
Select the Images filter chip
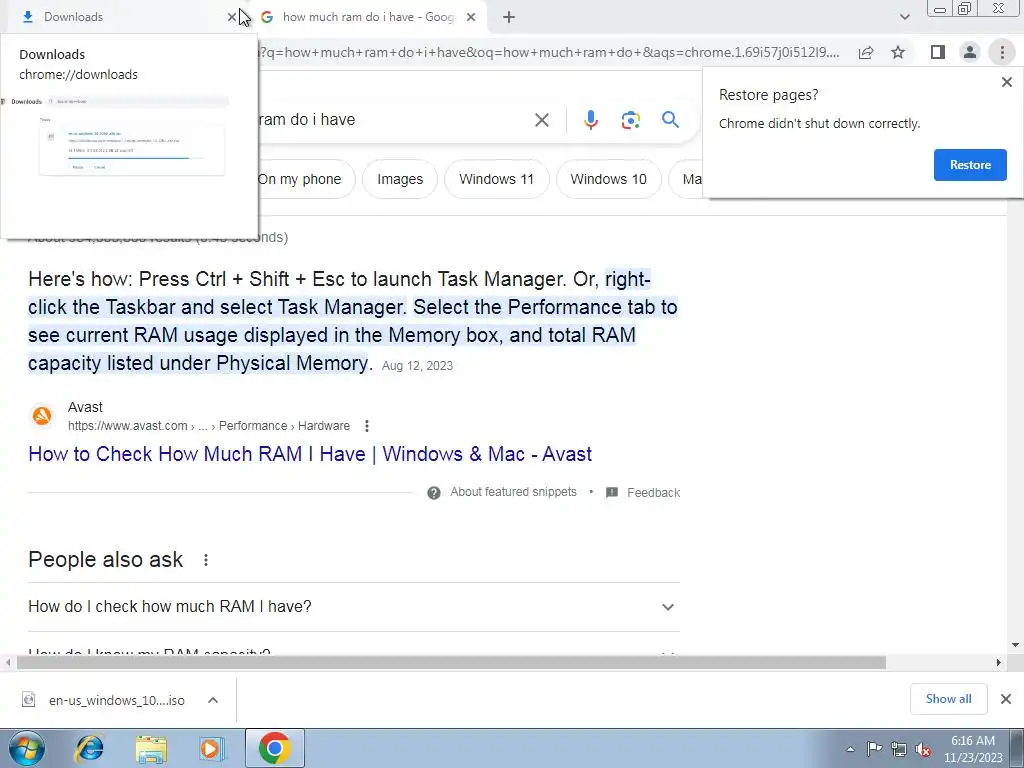point(400,179)
